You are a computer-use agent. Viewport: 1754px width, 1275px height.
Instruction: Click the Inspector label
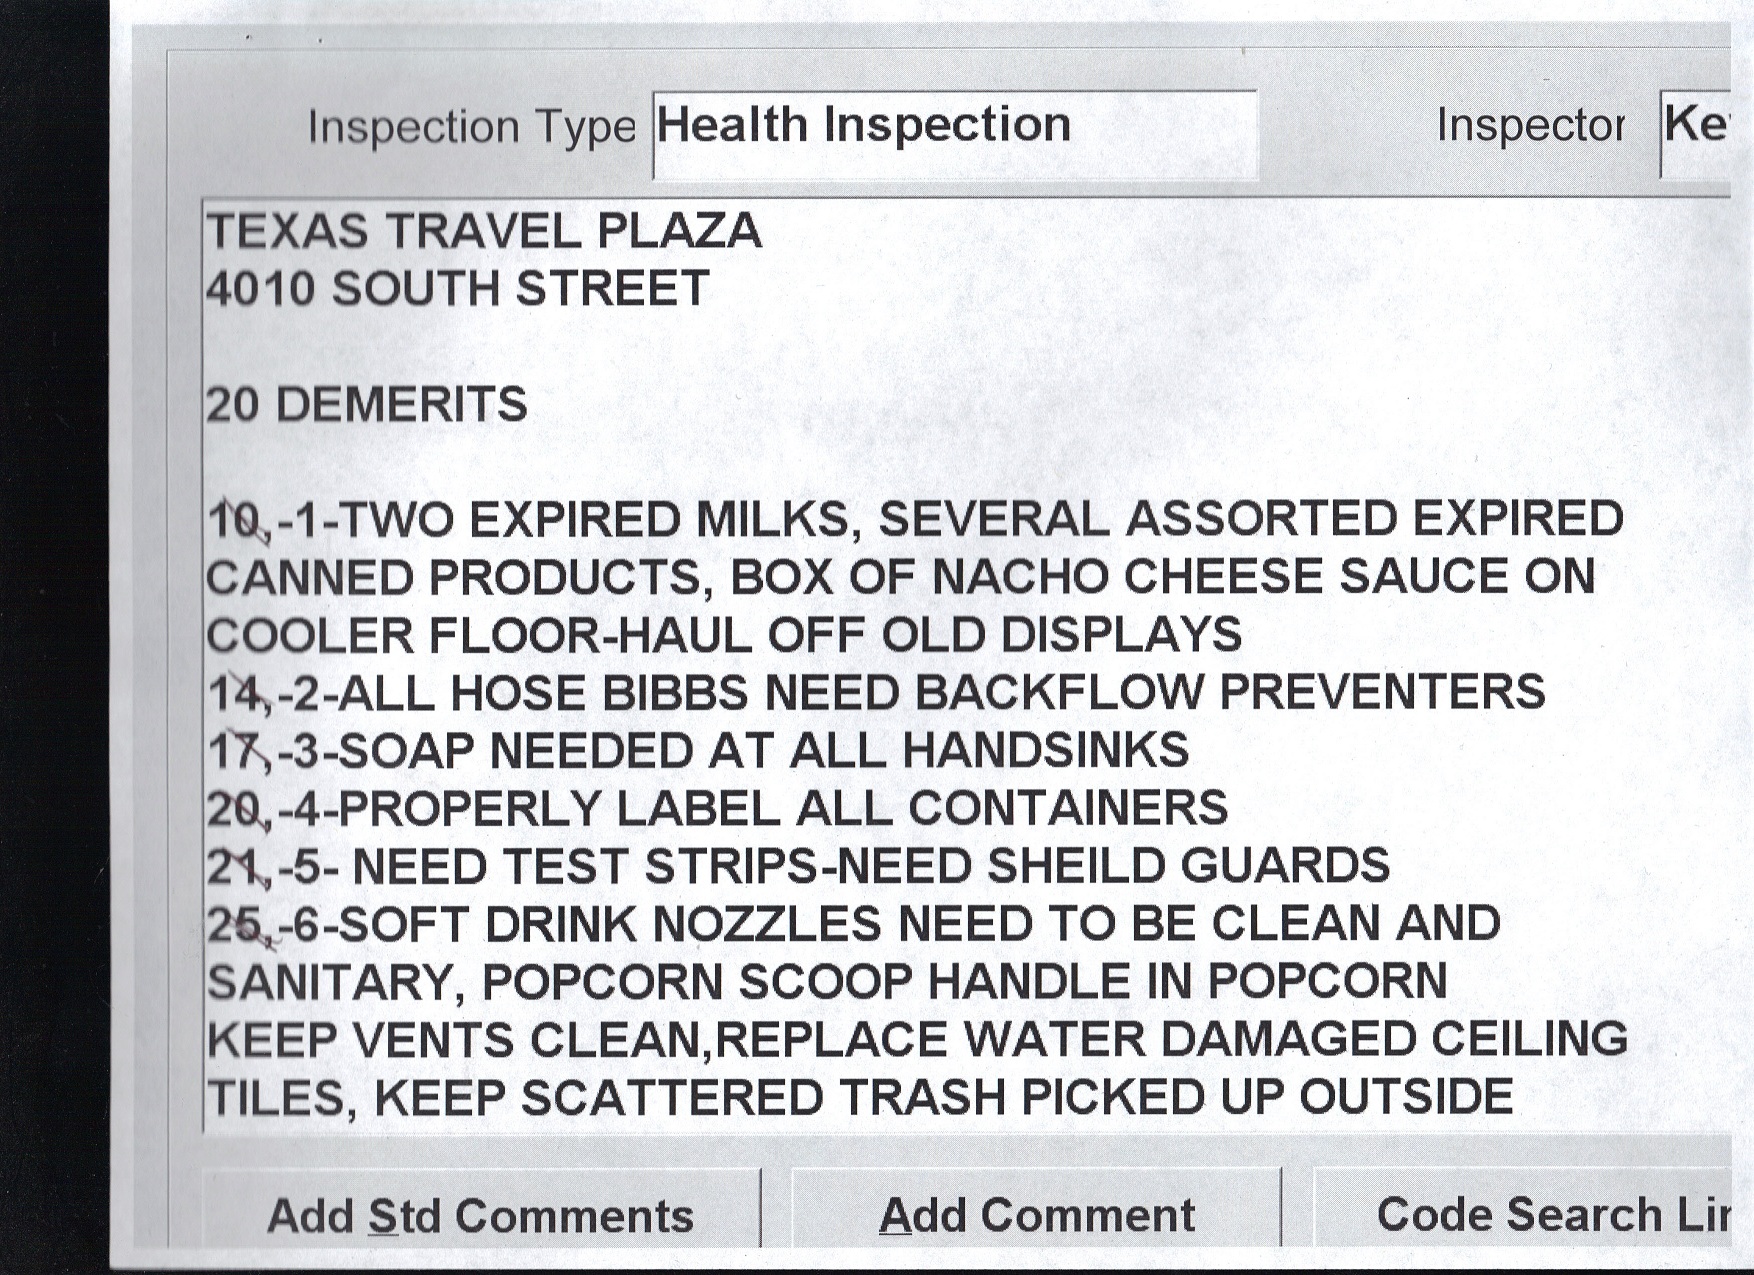pos(1530,126)
